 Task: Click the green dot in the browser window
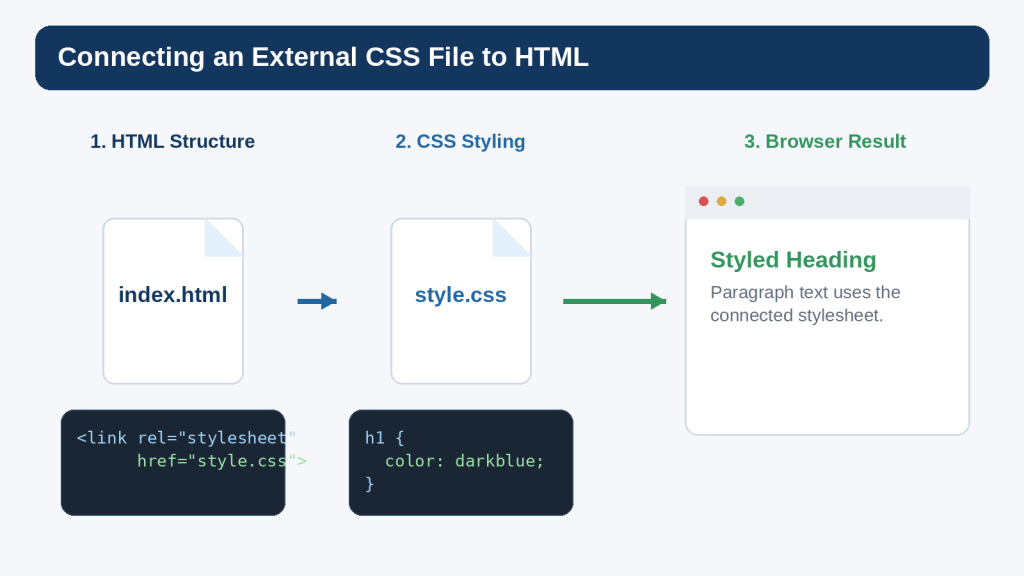pos(739,201)
